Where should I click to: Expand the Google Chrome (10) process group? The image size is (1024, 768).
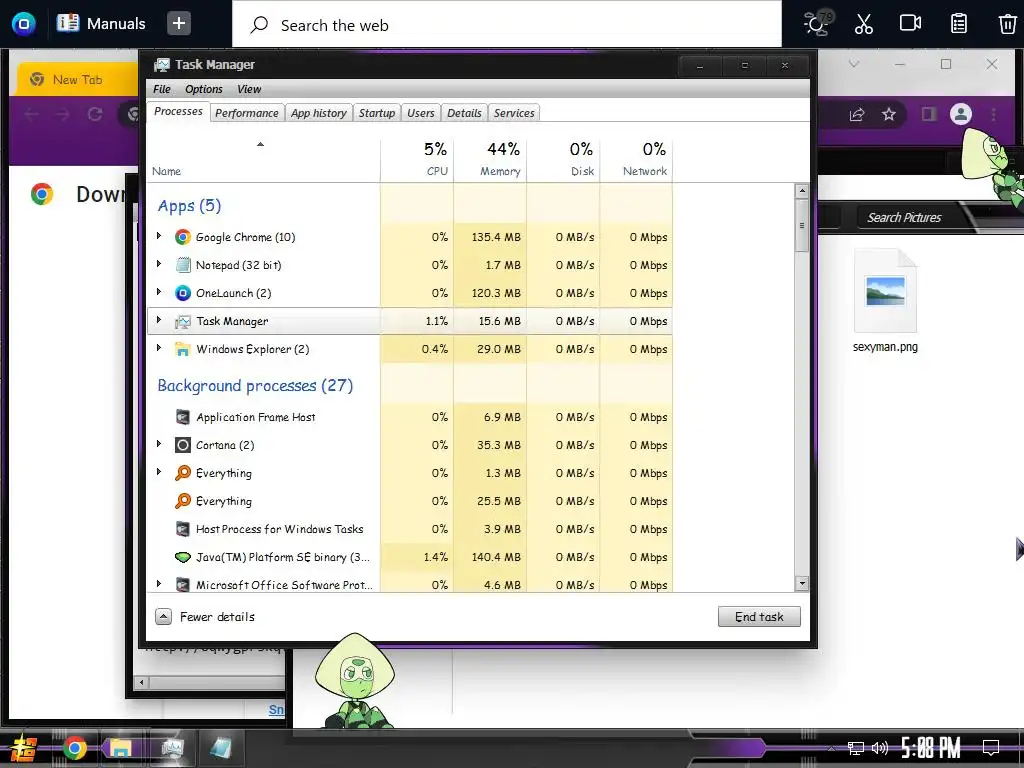159,236
